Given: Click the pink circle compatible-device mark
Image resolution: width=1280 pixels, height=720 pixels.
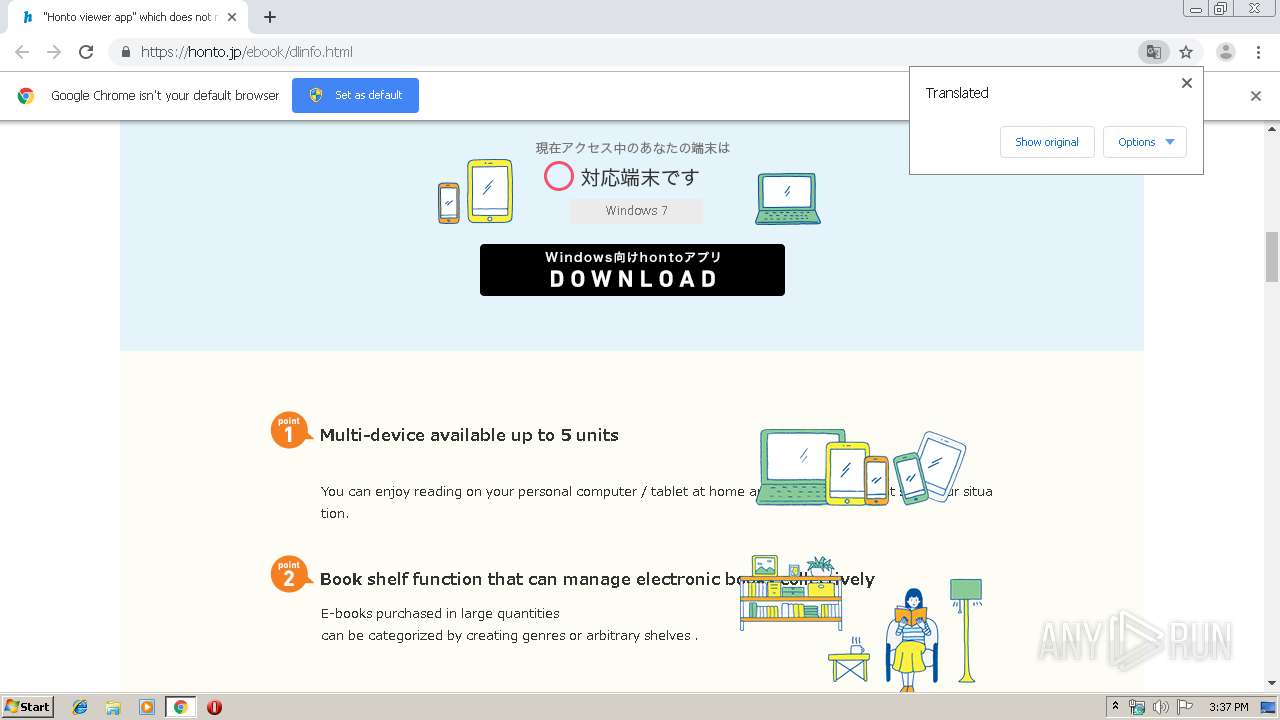Looking at the screenshot, I should 559,177.
